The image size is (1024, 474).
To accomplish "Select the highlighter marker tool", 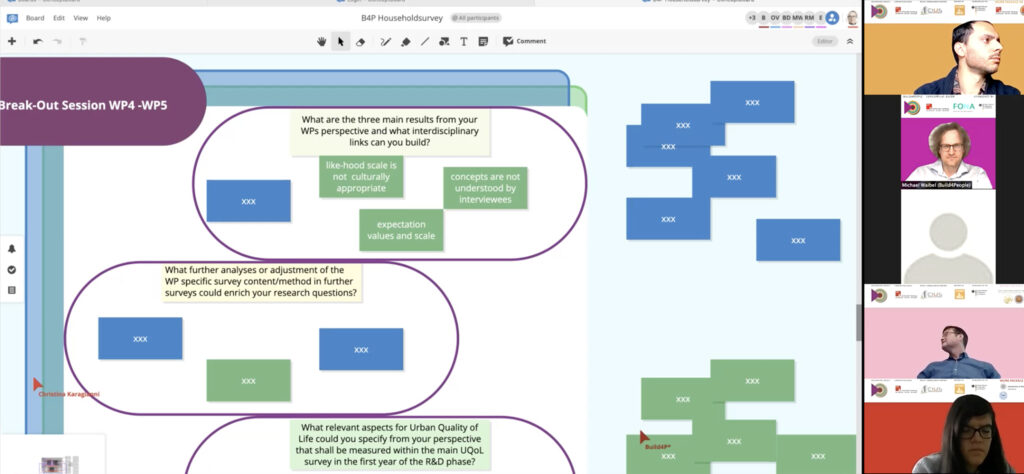I will (406, 41).
